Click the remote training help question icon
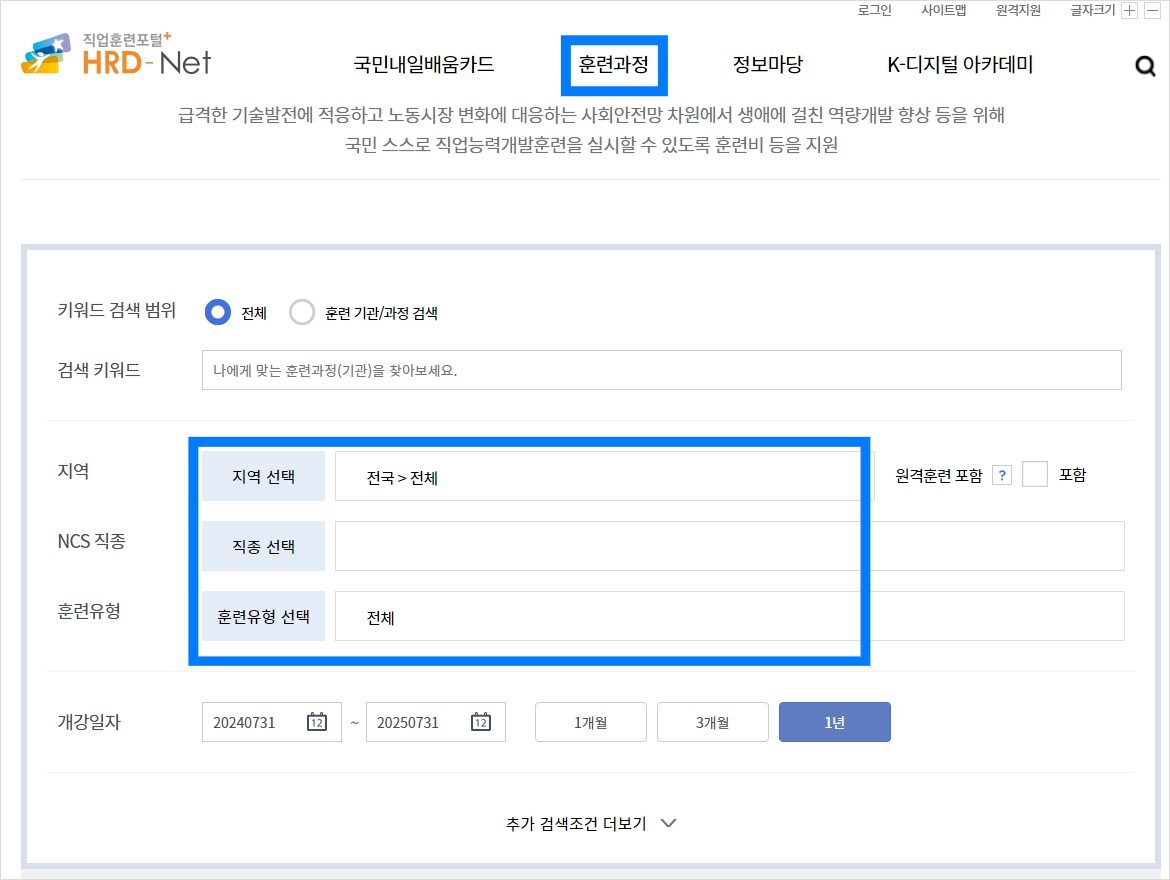The height and width of the screenshot is (880, 1170). (x=1001, y=476)
